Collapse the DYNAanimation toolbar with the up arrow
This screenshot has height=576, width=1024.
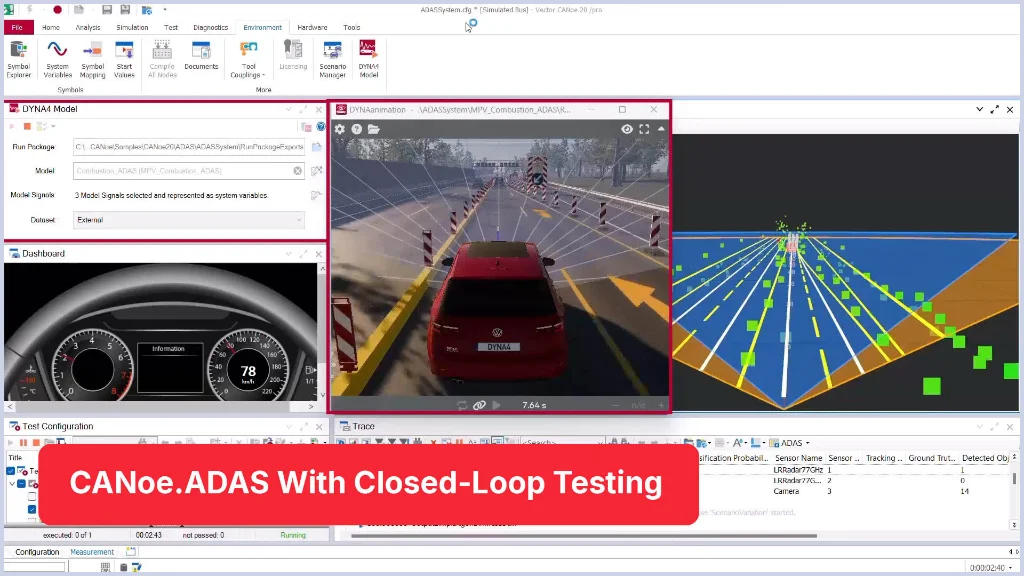tap(662, 129)
